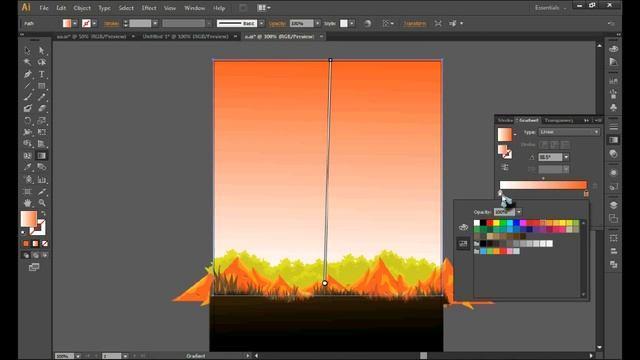Viewport: 640px width, 360px height.
Task: Select the Width tool
Action: click(x=27, y=132)
